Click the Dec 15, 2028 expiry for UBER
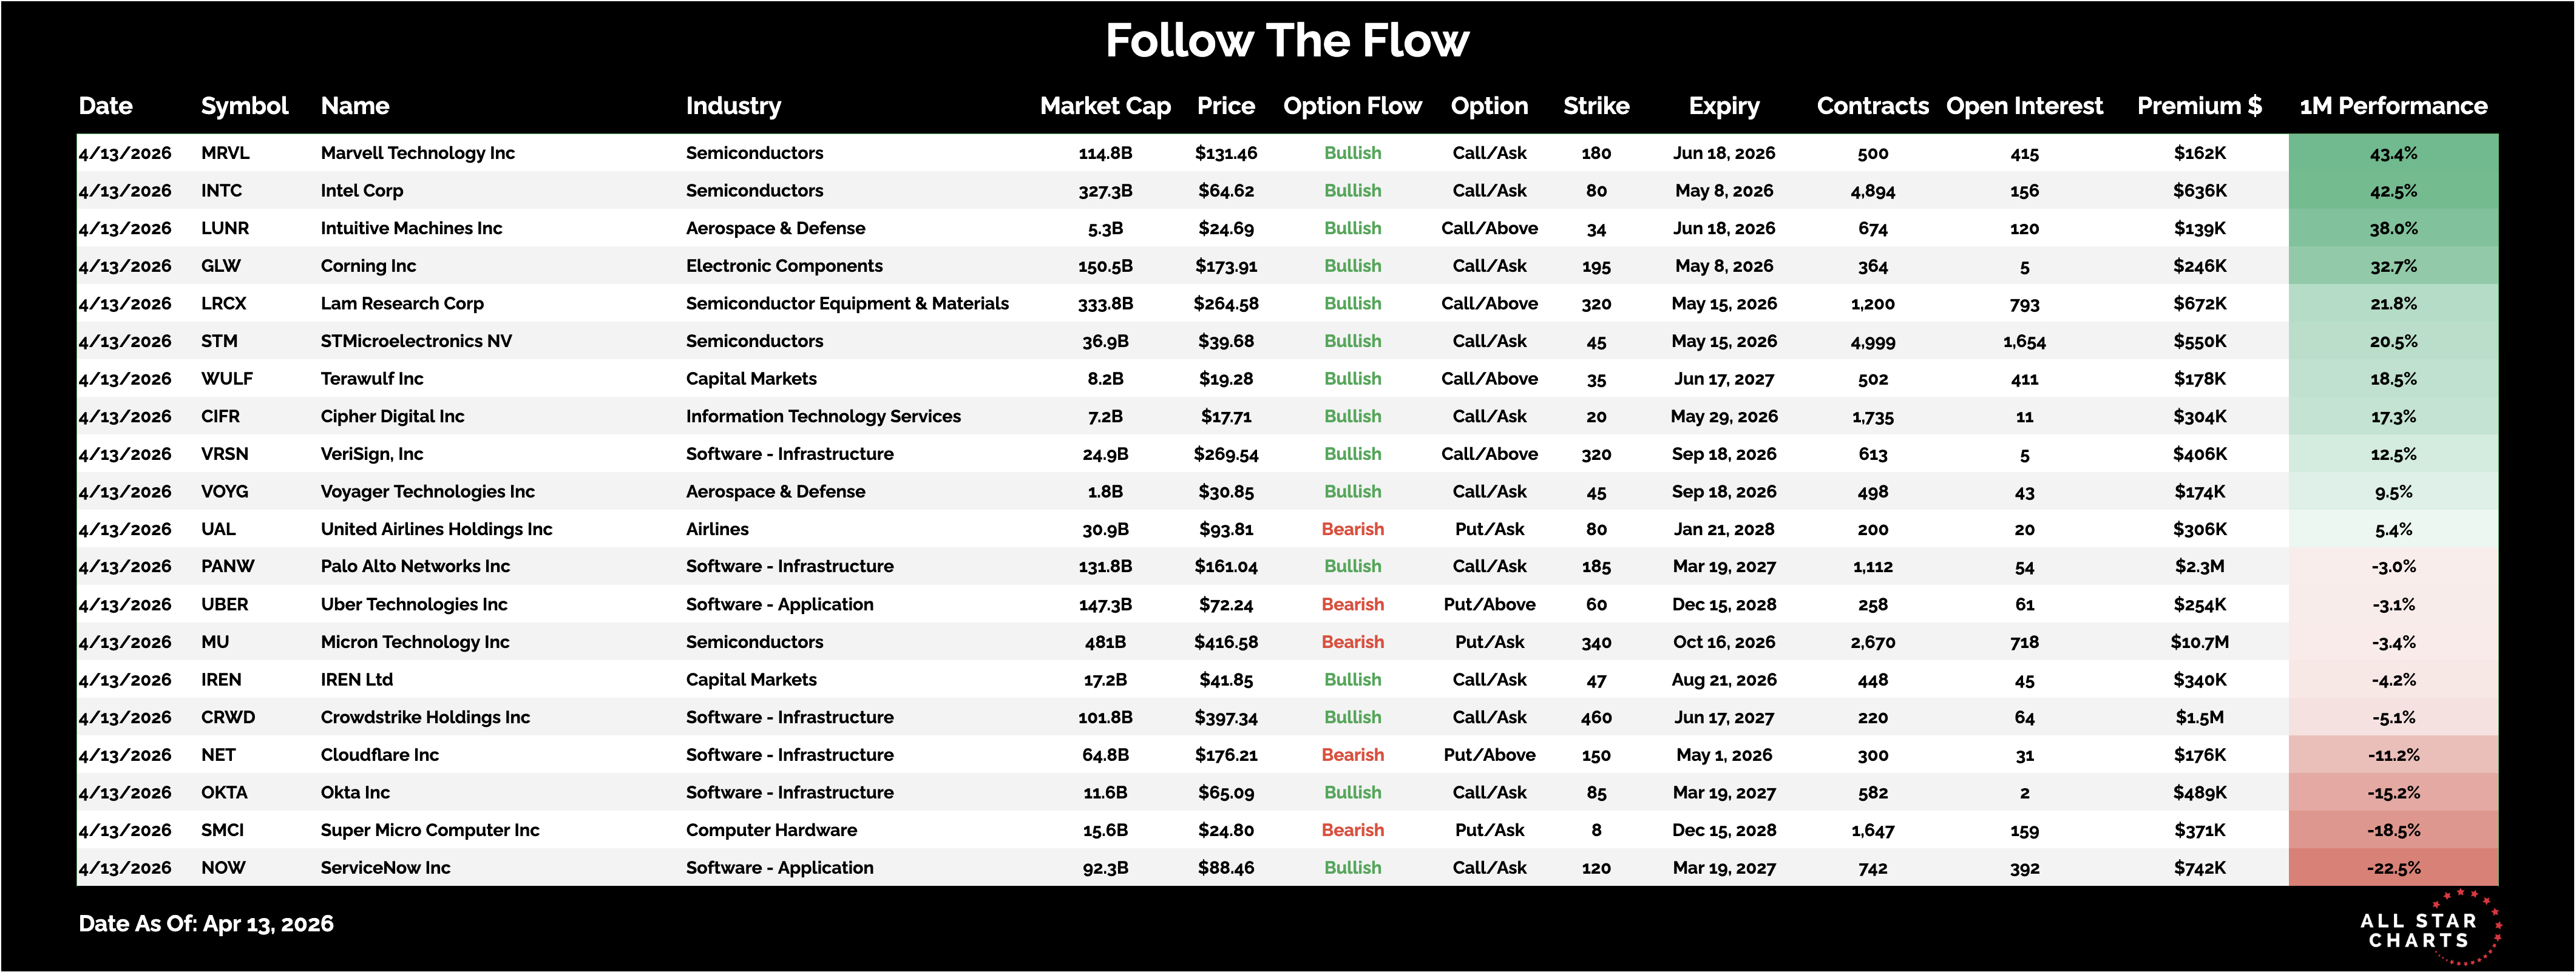The width and height of the screenshot is (2576, 972). 1724,604
